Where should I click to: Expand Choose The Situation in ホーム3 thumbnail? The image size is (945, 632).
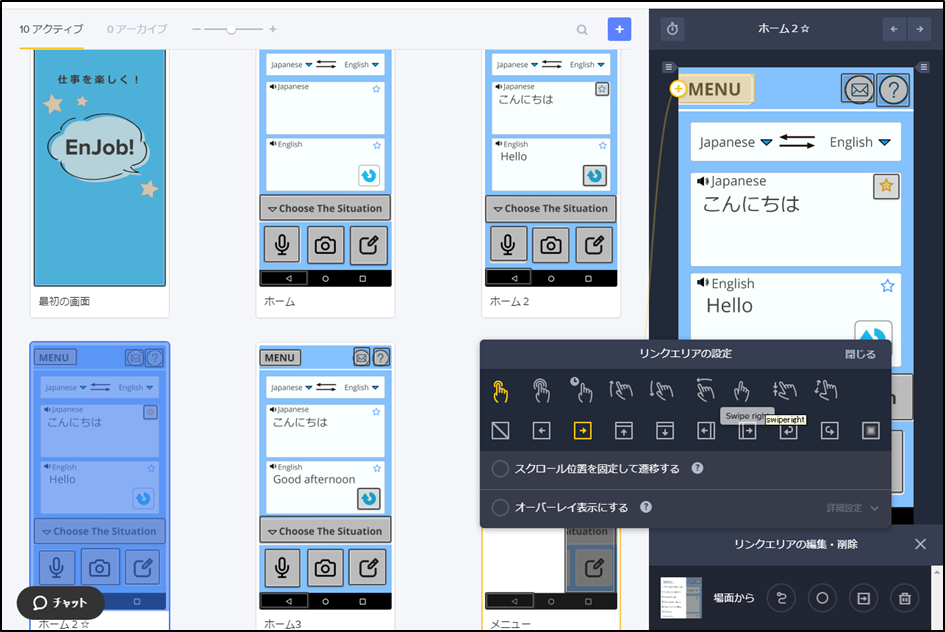[x=325, y=531]
